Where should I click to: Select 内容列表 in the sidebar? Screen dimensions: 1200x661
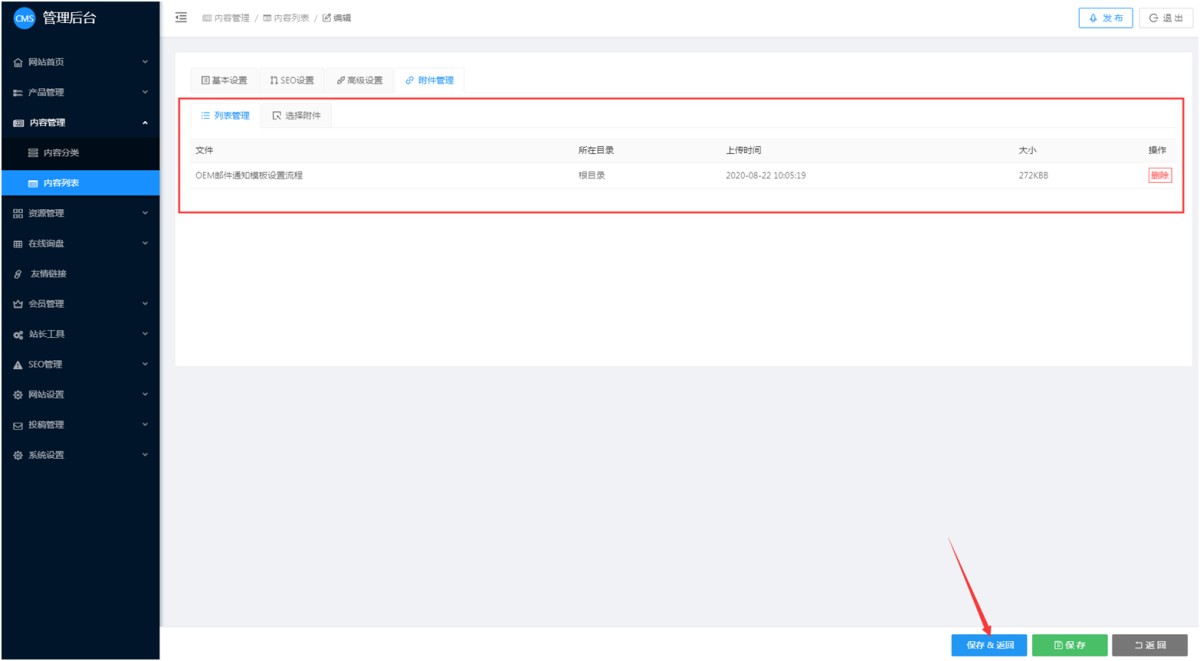tap(80, 183)
